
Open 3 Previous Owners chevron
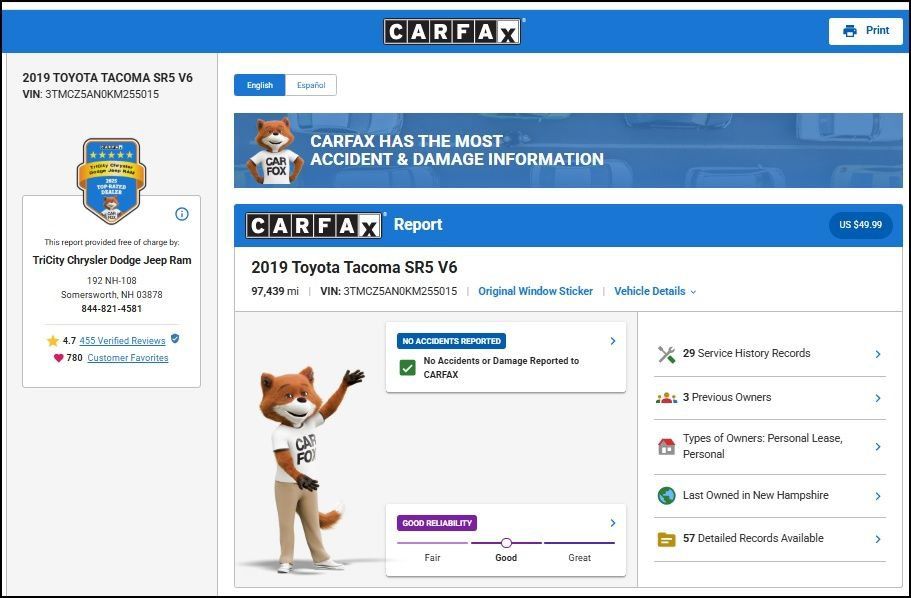click(878, 398)
